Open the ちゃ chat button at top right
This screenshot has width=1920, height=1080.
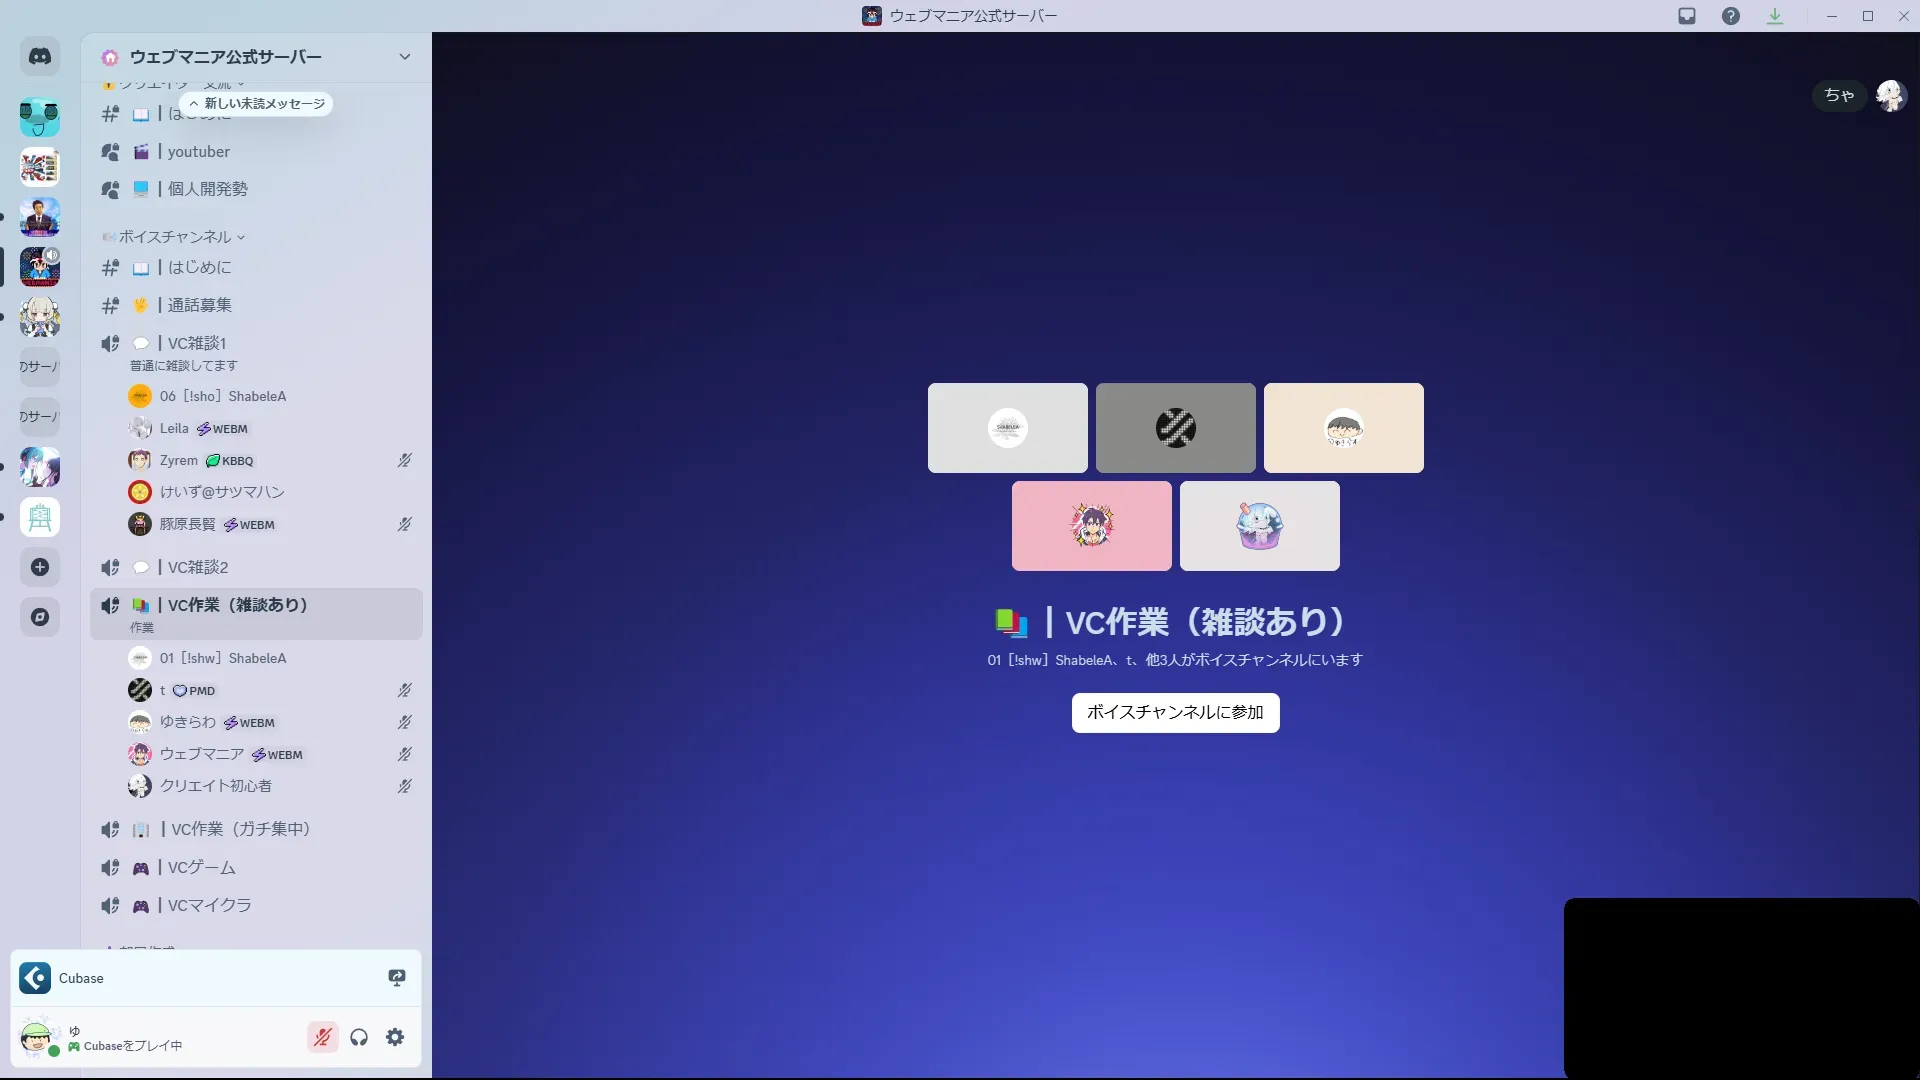click(1839, 95)
